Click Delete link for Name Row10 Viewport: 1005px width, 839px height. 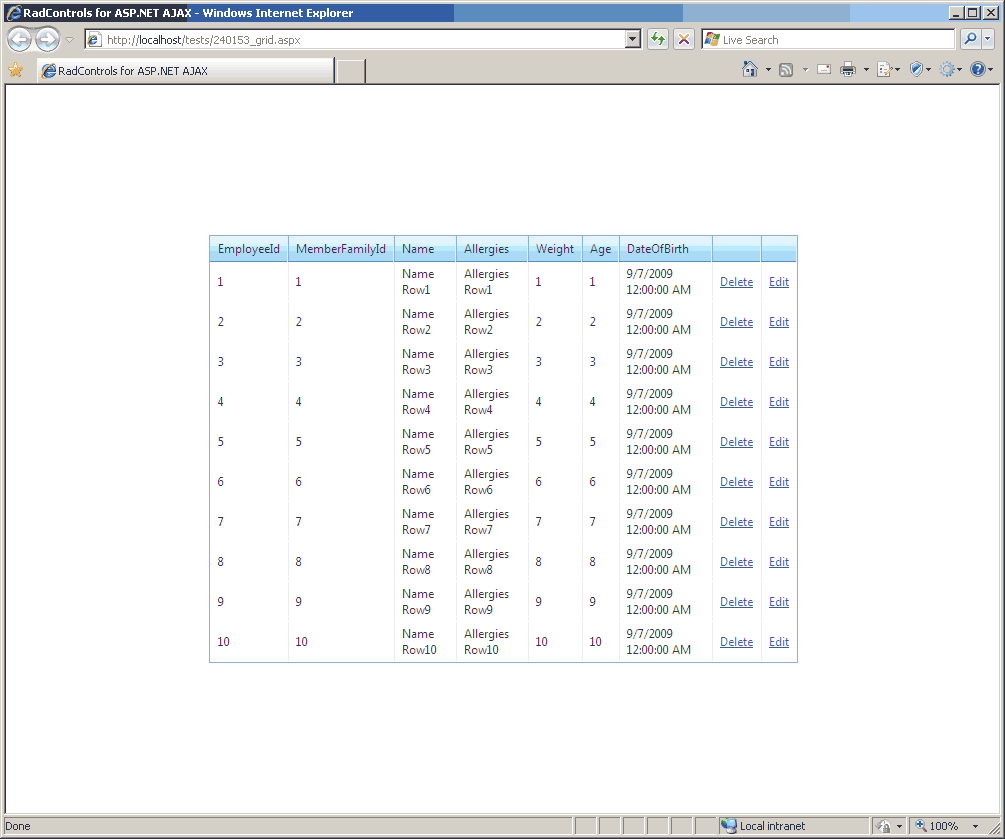[x=736, y=642]
